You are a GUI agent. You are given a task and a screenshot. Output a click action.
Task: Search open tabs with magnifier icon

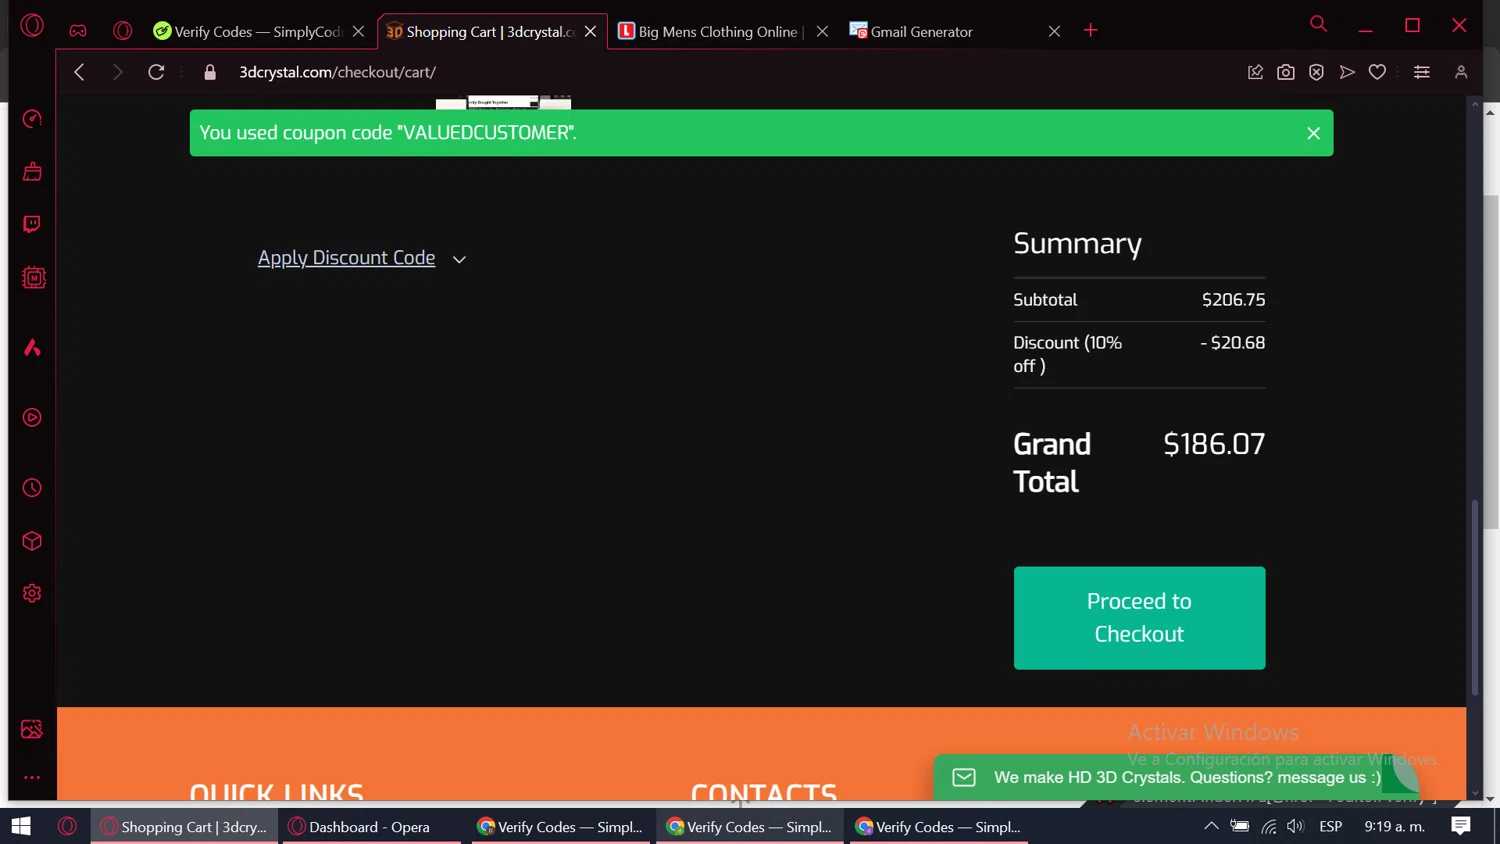(1318, 23)
